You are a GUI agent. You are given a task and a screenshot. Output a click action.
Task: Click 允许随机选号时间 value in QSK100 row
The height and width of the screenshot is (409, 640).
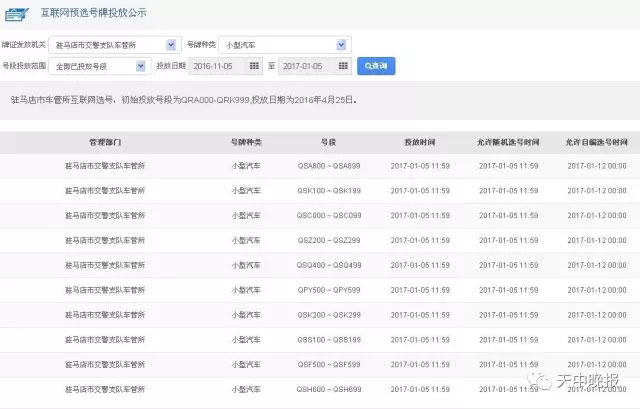[509, 191]
